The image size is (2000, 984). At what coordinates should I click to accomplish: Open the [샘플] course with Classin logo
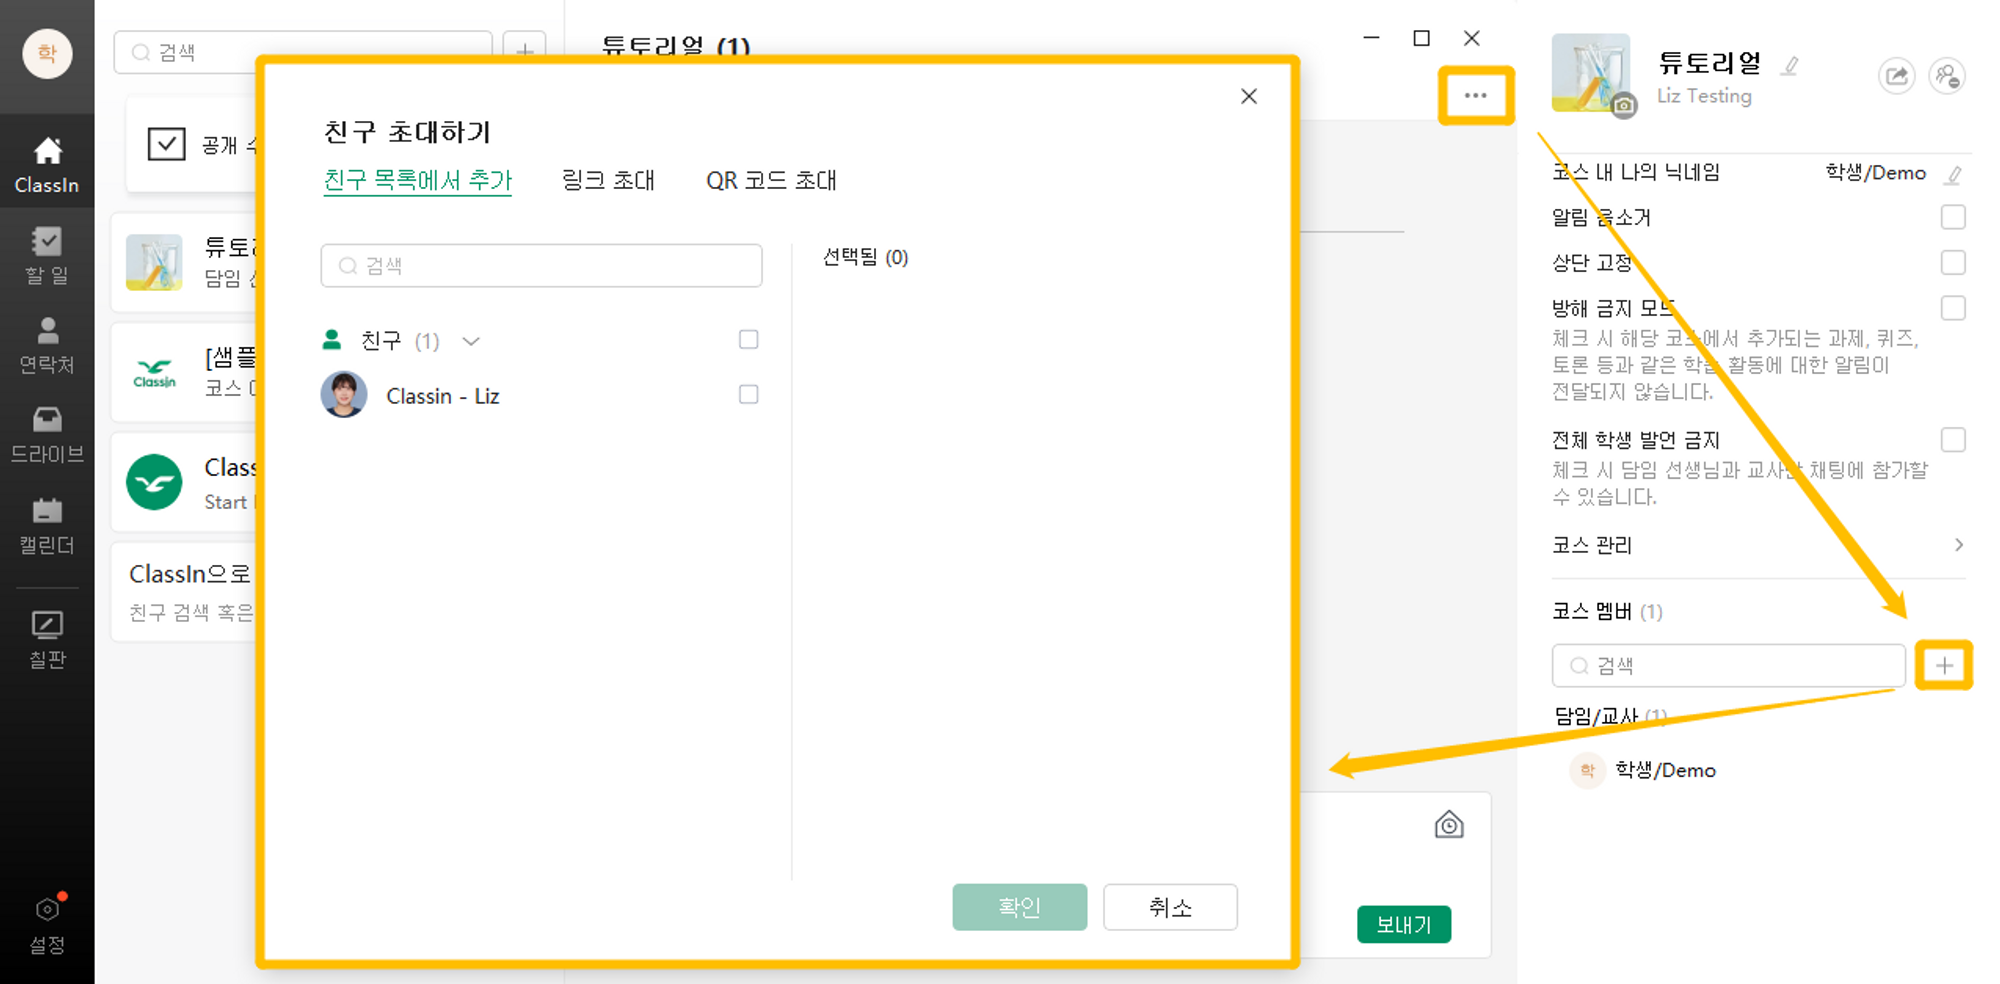coord(185,373)
